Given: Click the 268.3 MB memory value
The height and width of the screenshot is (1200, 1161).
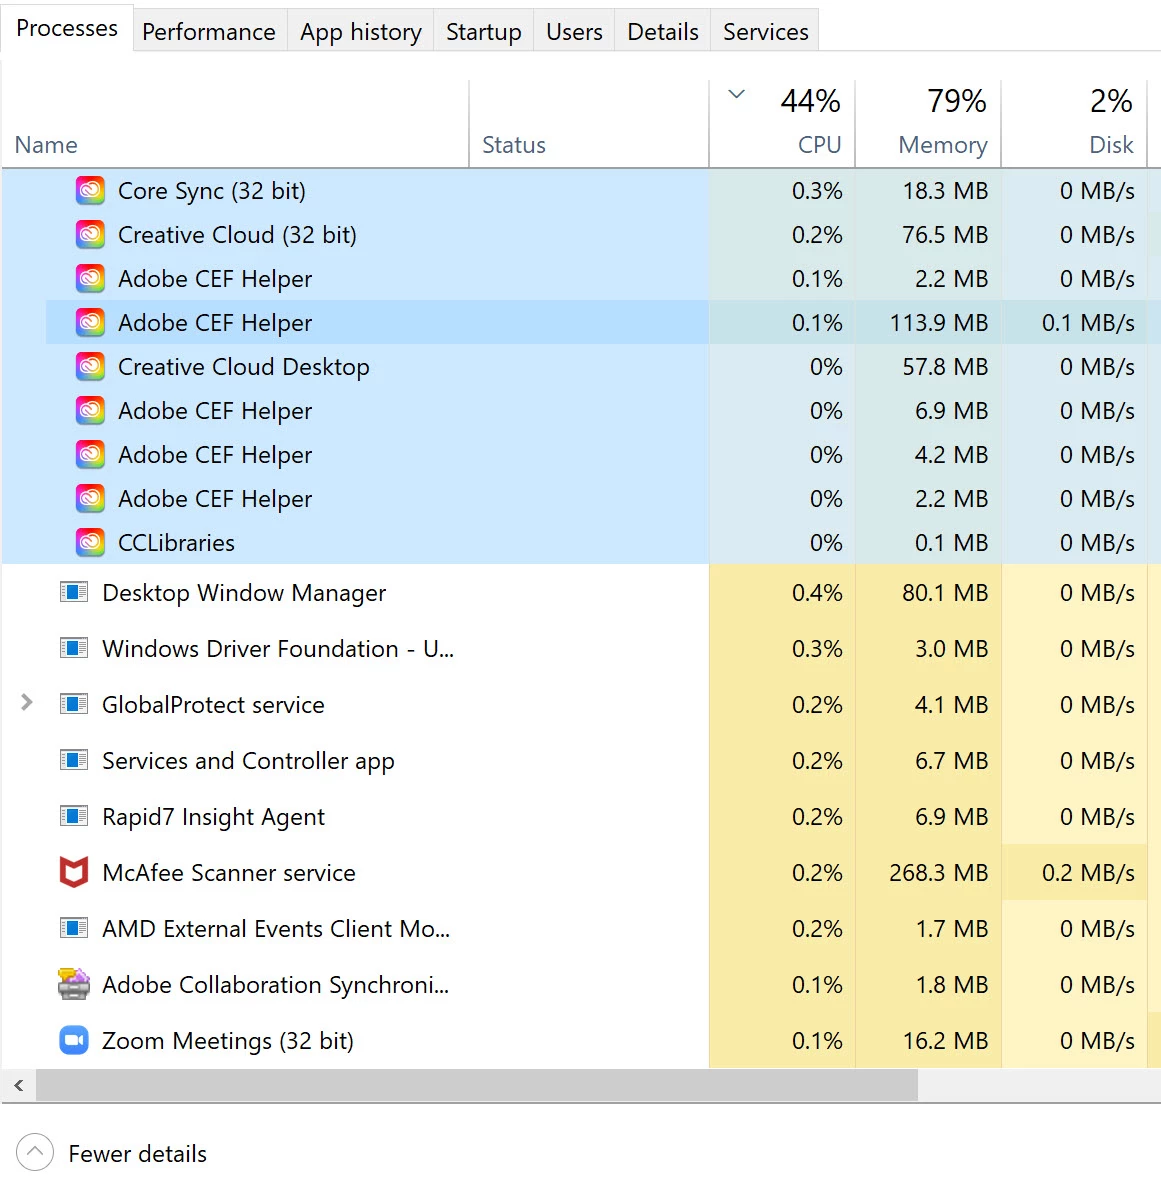Looking at the screenshot, I should tap(938, 873).
